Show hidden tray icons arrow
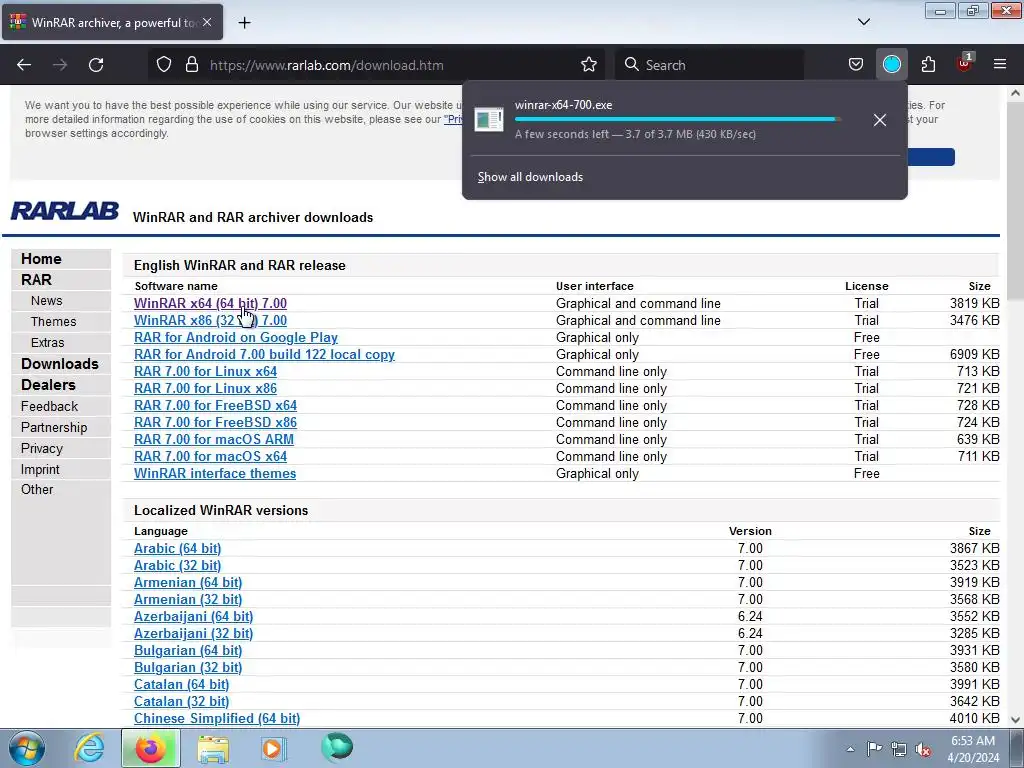Image resolution: width=1024 pixels, height=768 pixels. click(x=850, y=748)
